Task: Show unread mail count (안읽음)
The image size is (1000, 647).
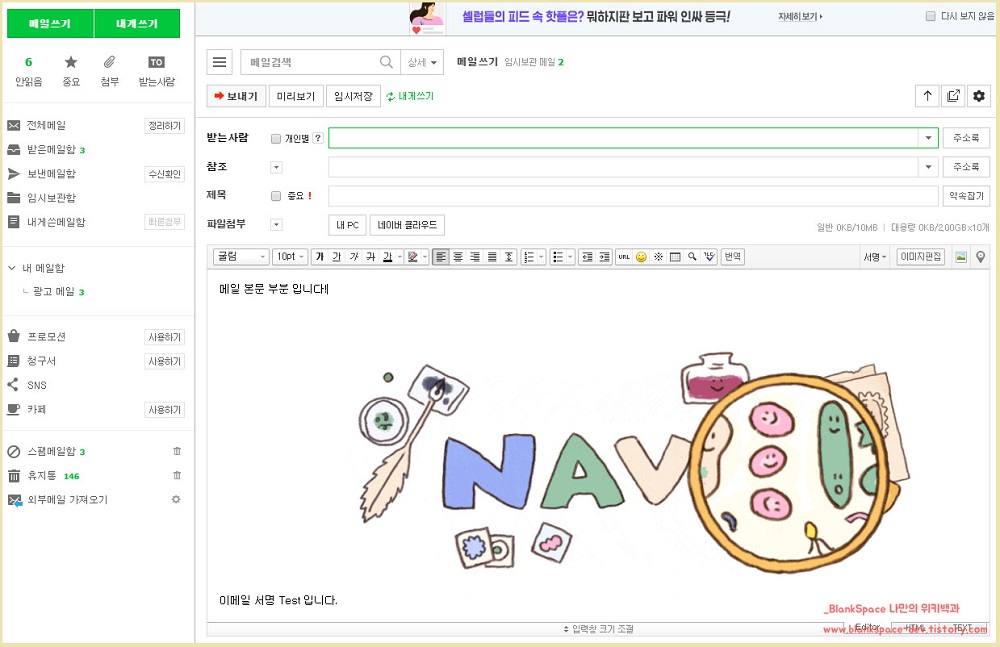Action: click(28, 70)
